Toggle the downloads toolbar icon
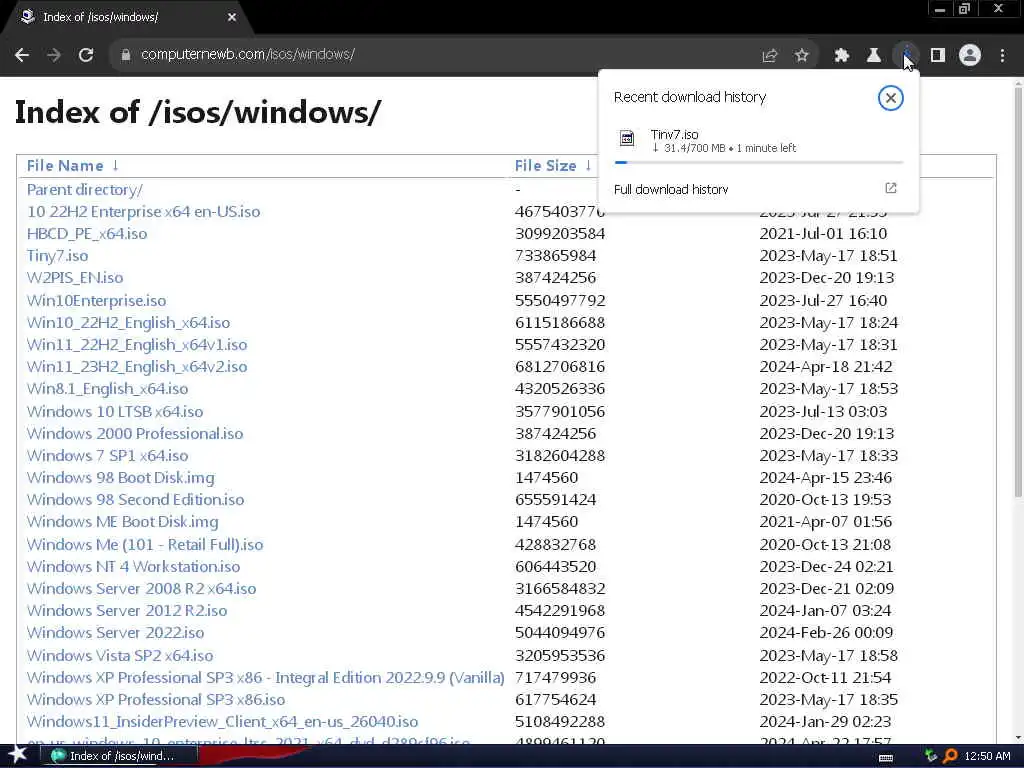Viewport: 1024px width, 768px height. pos(906,56)
